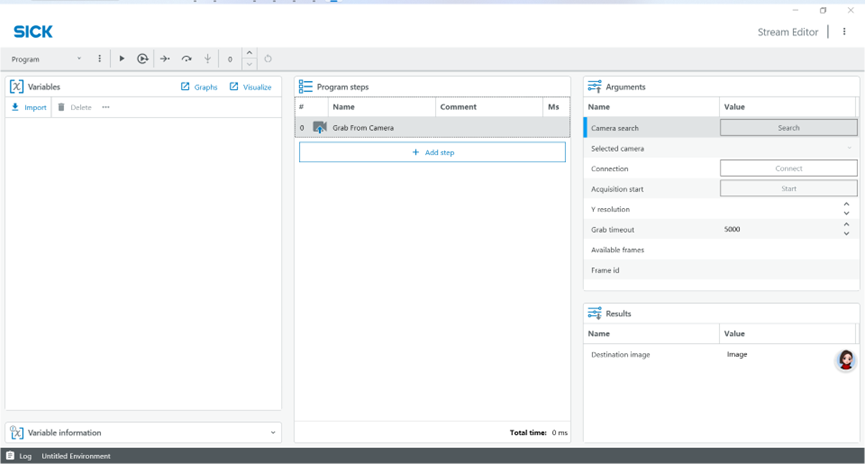Expand the Selected camera dropdown

849,149
